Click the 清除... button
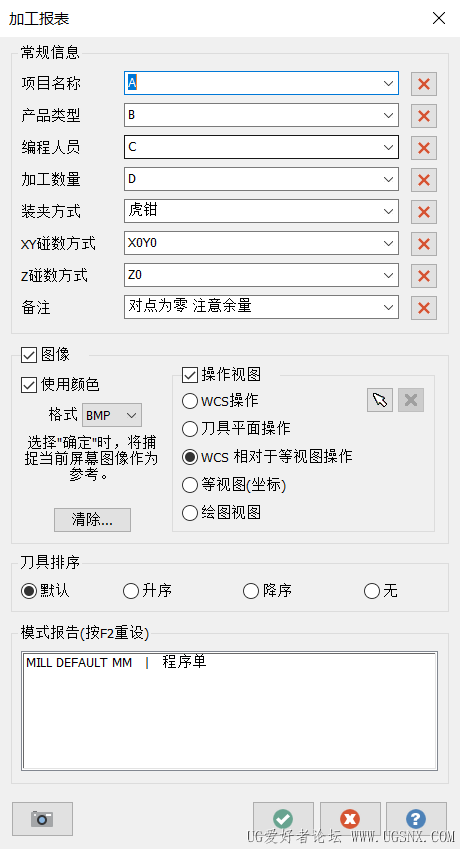This screenshot has width=460, height=849. [93, 520]
